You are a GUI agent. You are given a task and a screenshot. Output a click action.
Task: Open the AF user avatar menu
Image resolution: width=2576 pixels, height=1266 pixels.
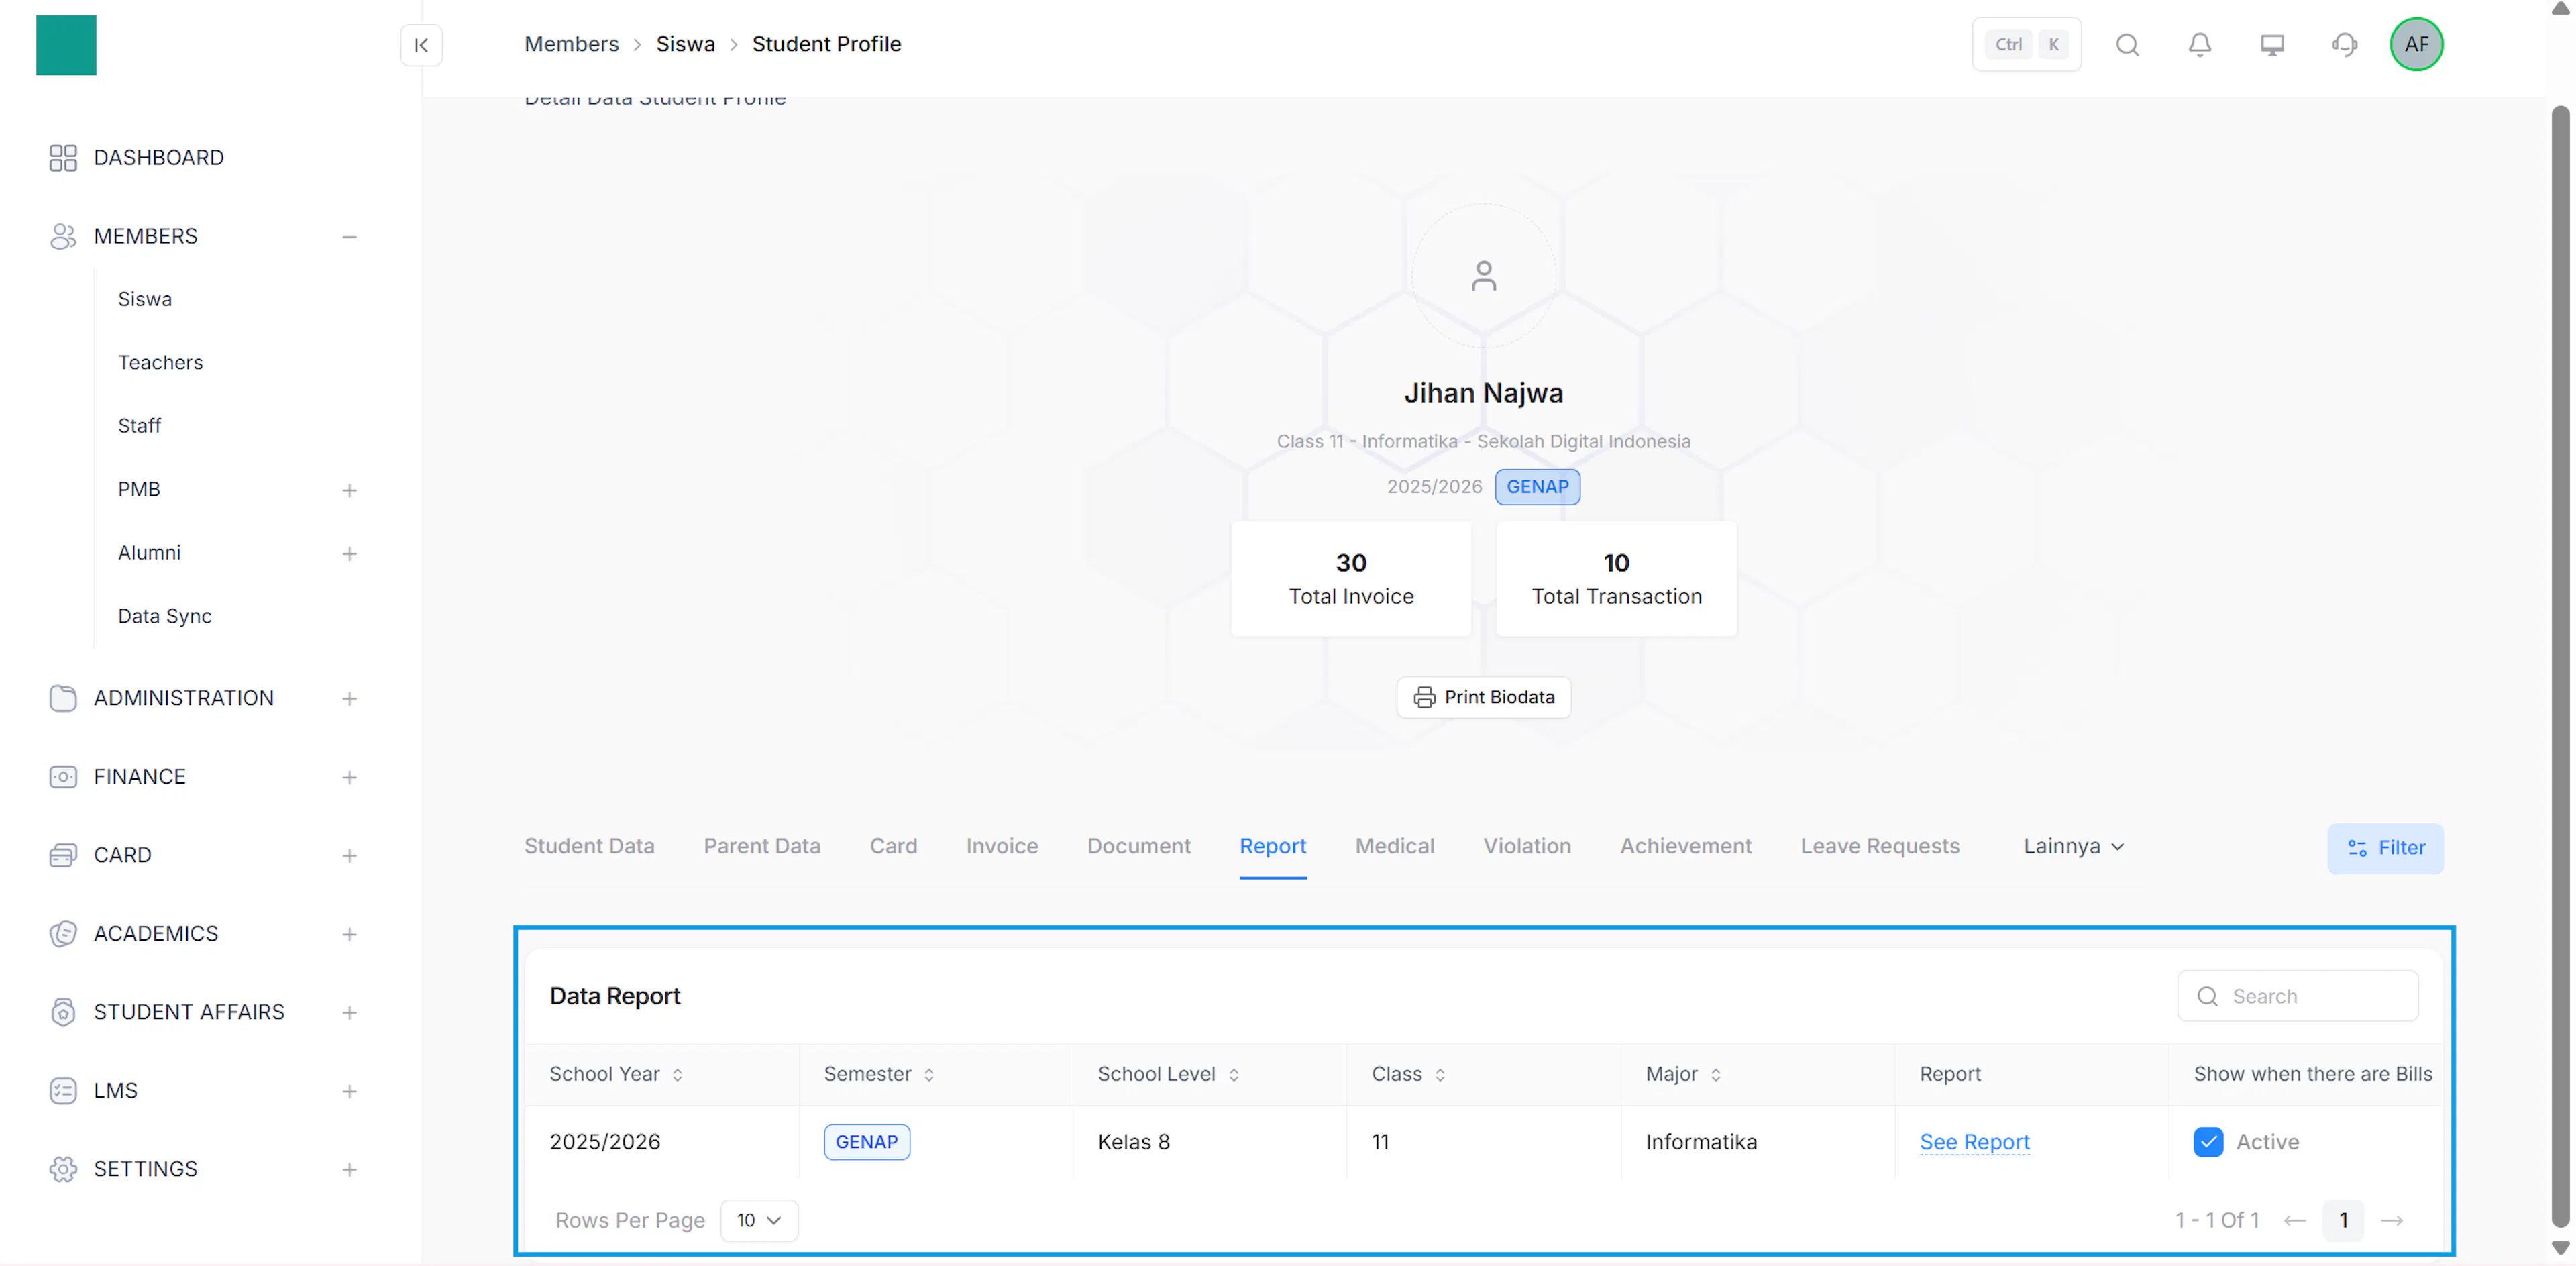point(2416,45)
